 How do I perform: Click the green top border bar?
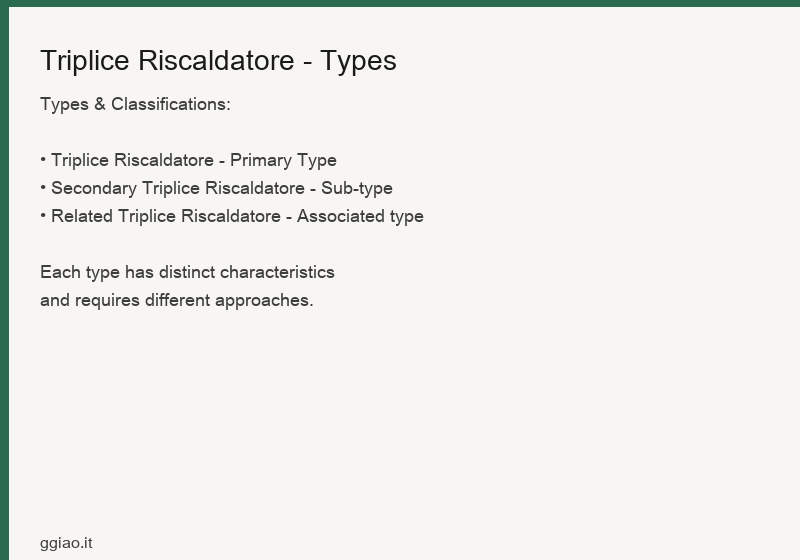click(x=400, y=3)
